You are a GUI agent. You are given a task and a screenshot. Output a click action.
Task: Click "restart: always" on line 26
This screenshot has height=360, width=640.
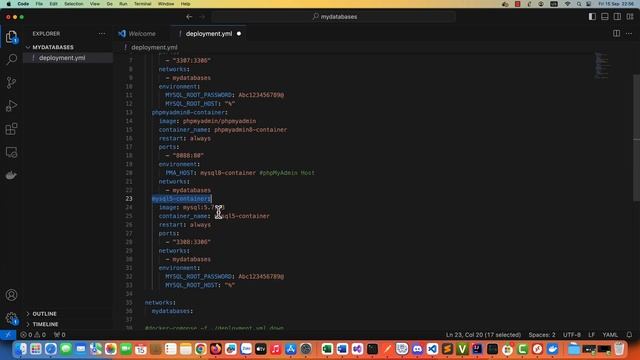point(185,225)
